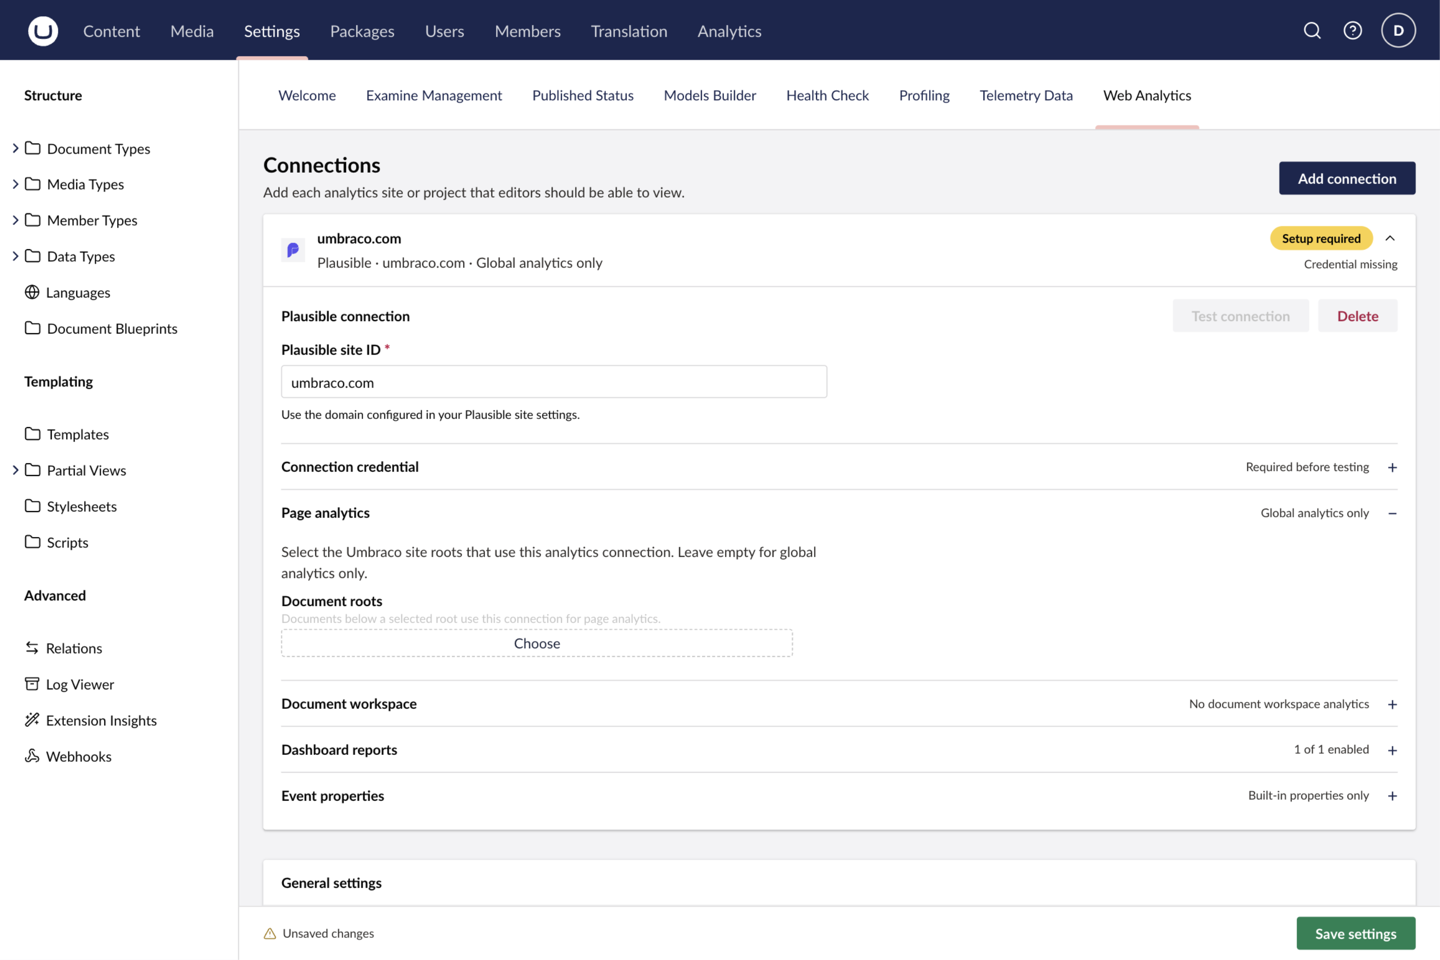Click Choose to pick document roots
The width and height of the screenshot is (1440, 960).
(x=537, y=643)
